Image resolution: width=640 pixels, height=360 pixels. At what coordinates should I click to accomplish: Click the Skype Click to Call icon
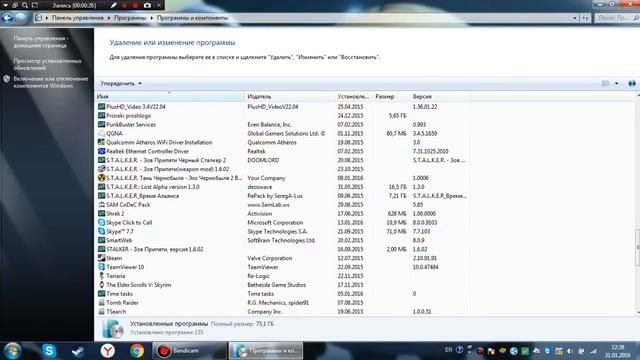pos(101,222)
